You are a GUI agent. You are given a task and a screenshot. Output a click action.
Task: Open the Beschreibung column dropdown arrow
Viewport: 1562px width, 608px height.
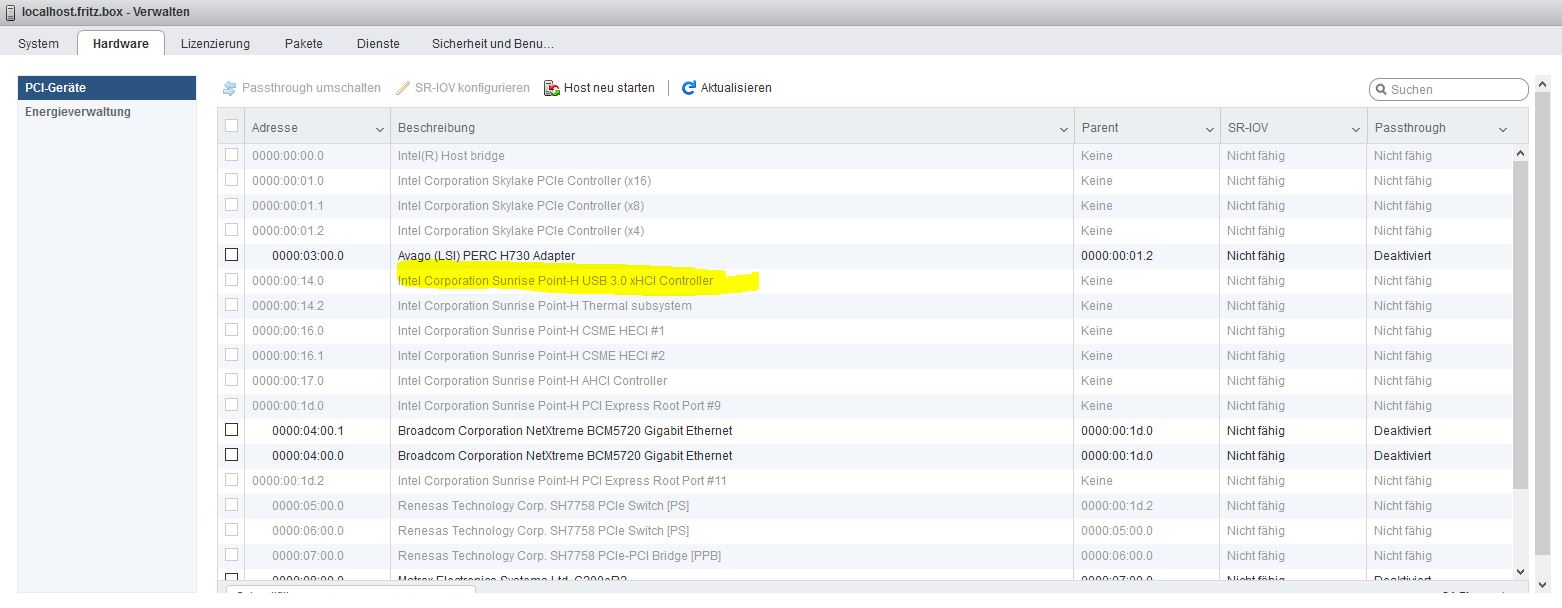click(x=1063, y=129)
